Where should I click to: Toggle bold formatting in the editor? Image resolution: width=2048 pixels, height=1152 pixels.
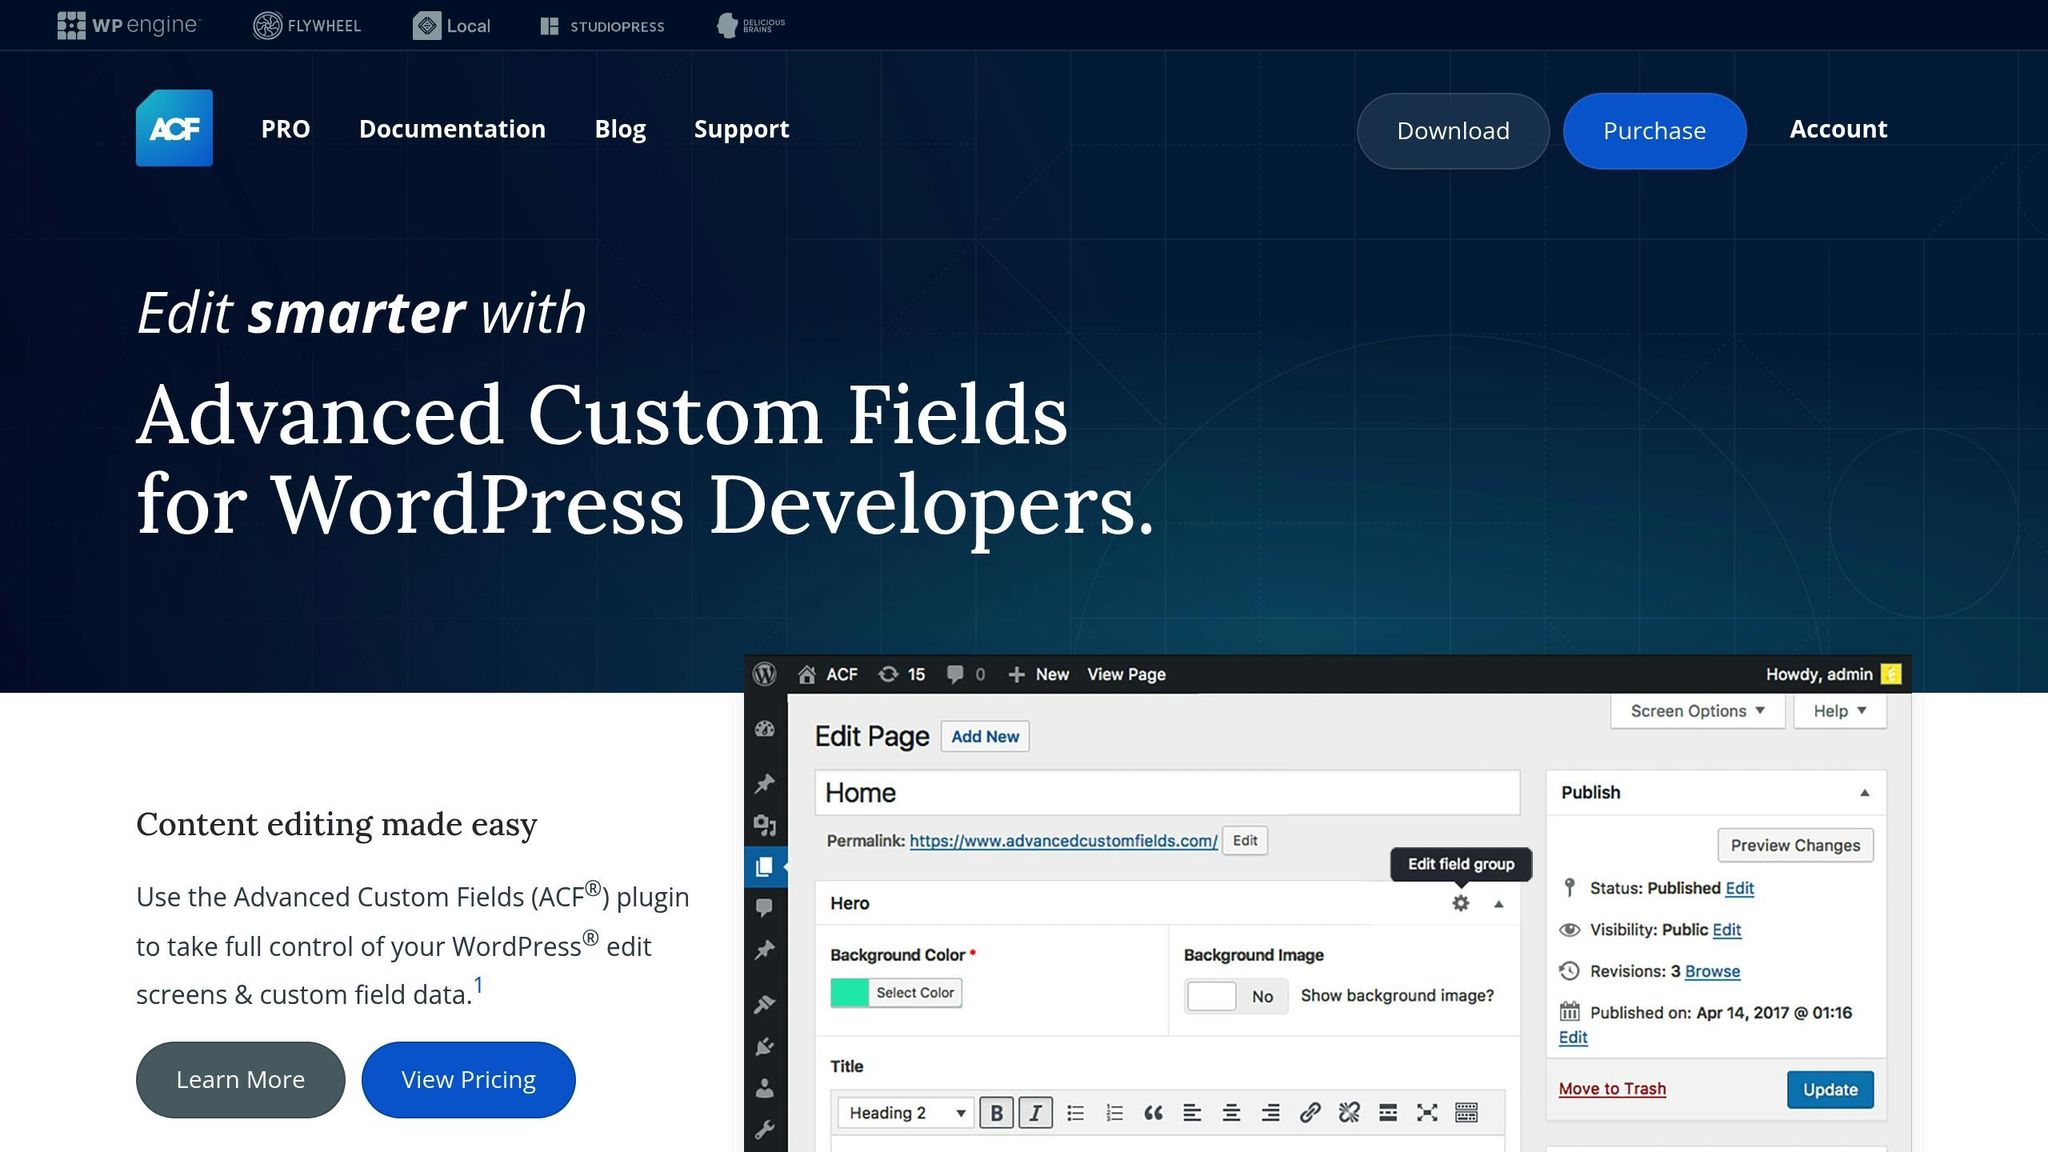pyautogui.click(x=997, y=1112)
